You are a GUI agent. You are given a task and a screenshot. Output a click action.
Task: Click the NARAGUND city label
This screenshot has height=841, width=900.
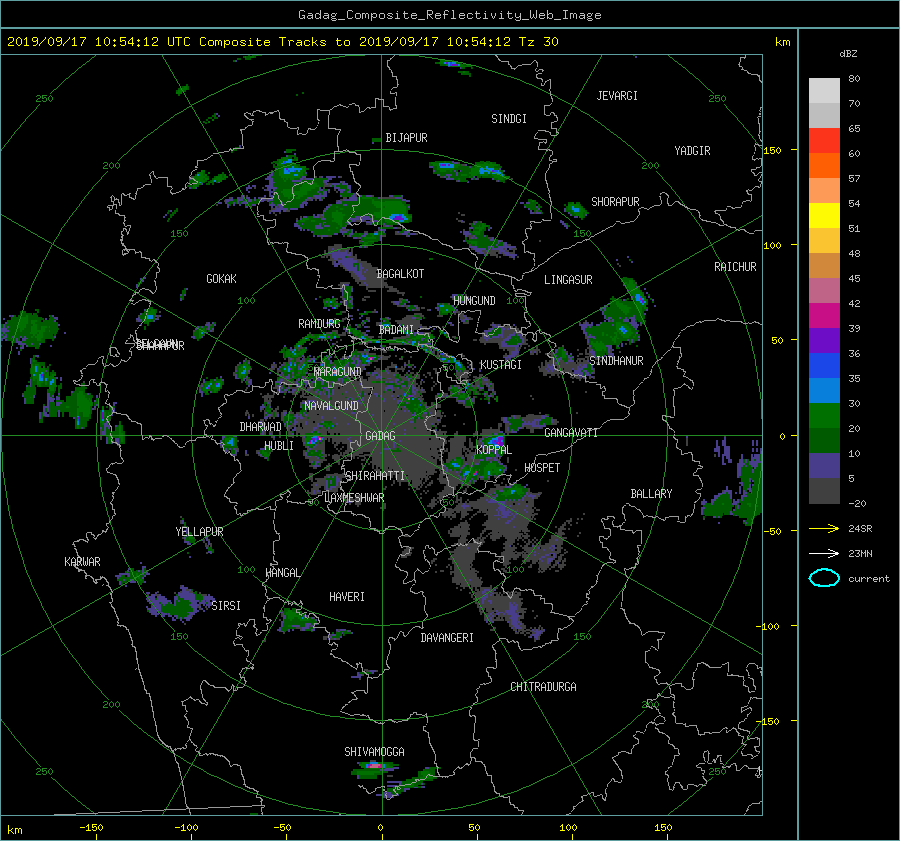tap(338, 372)
